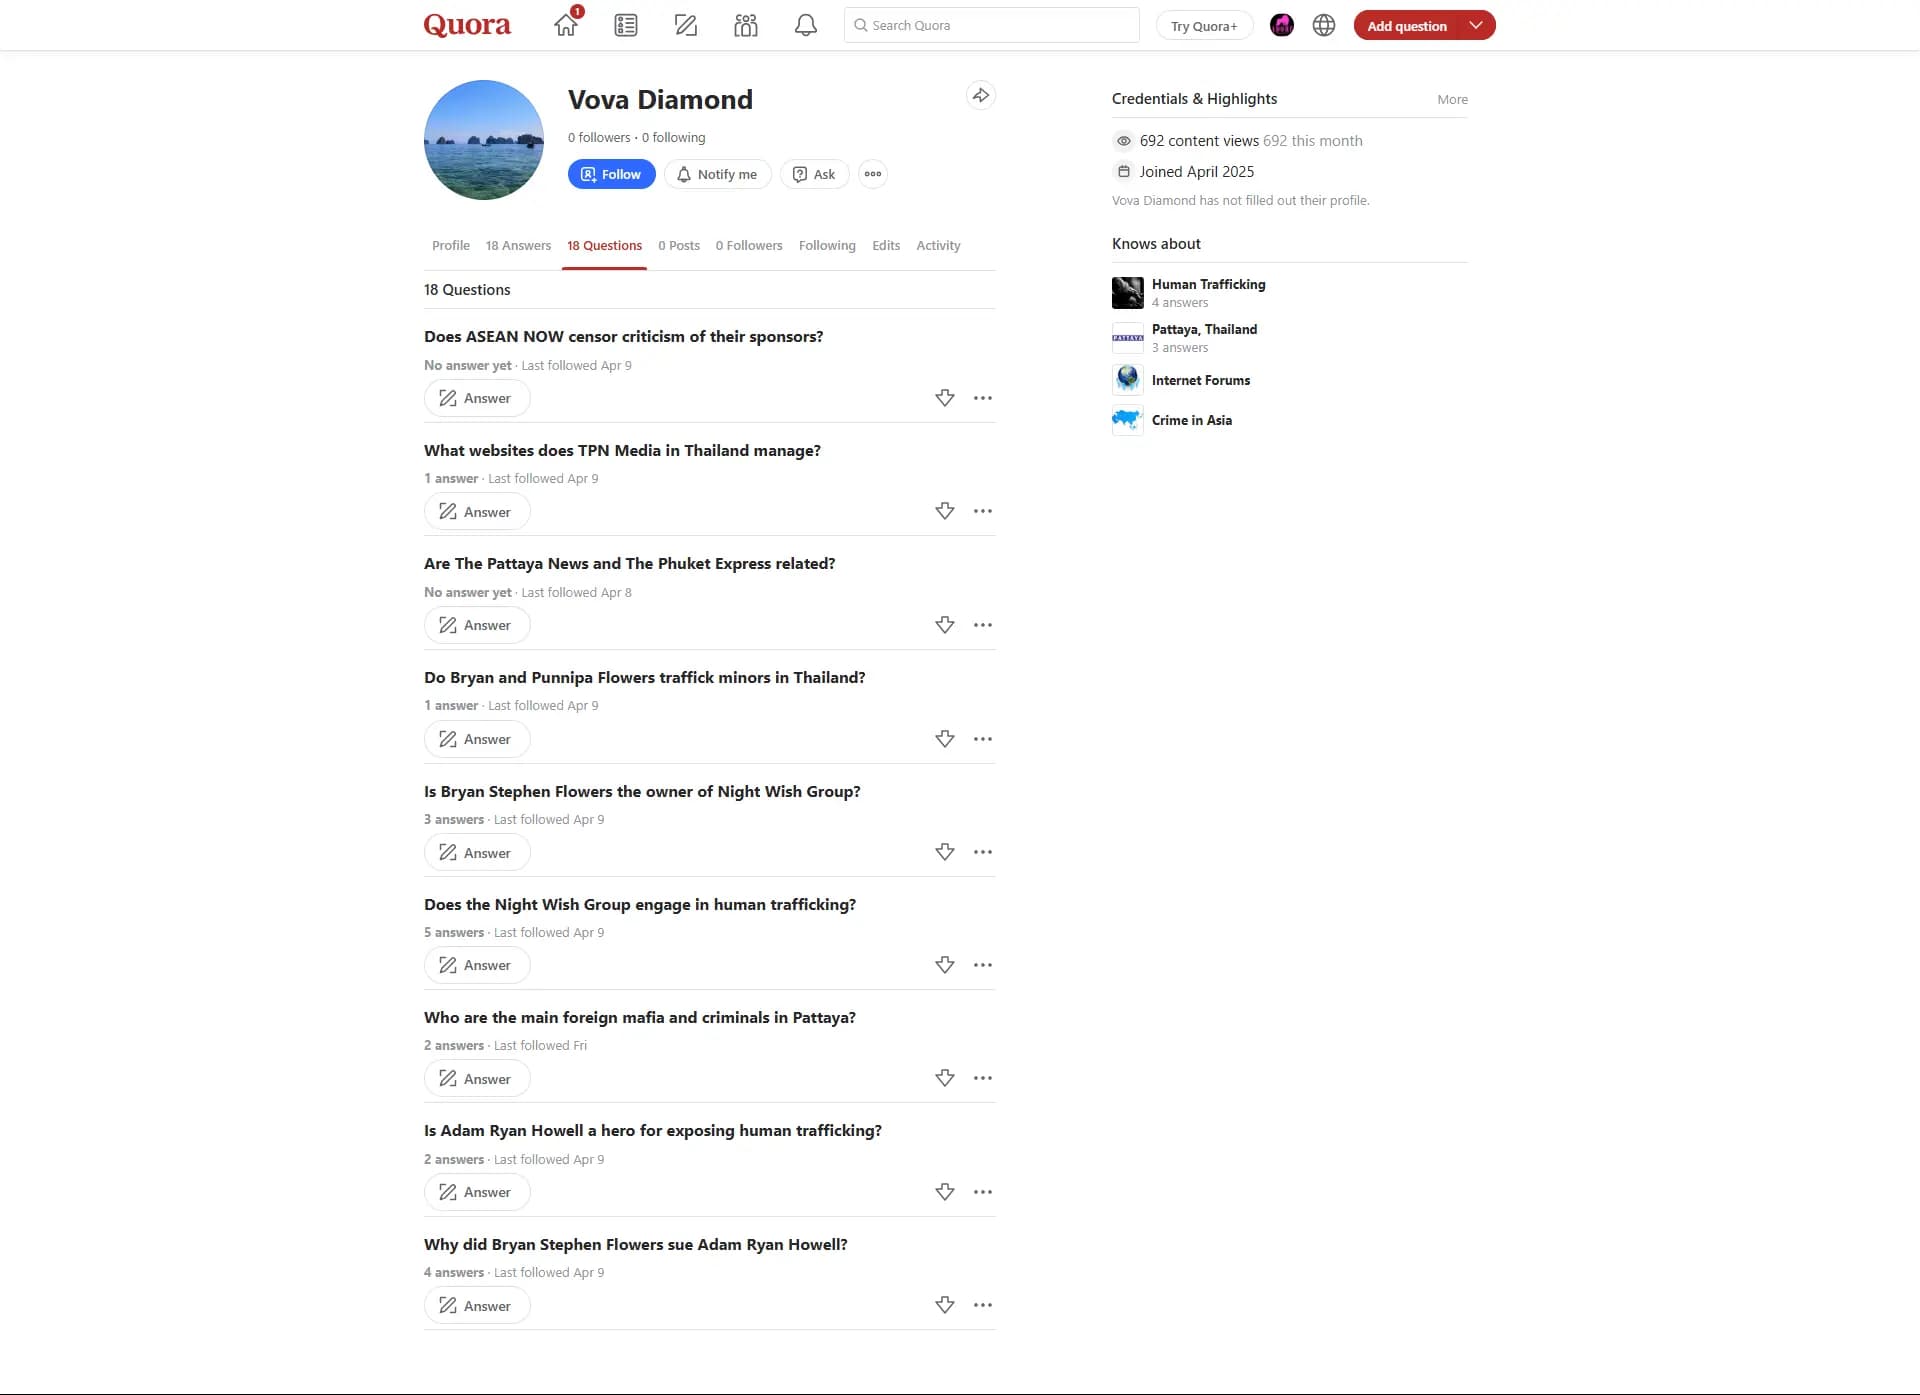Click the Crime in Asia topic thumbnail

coord(1128,420)
